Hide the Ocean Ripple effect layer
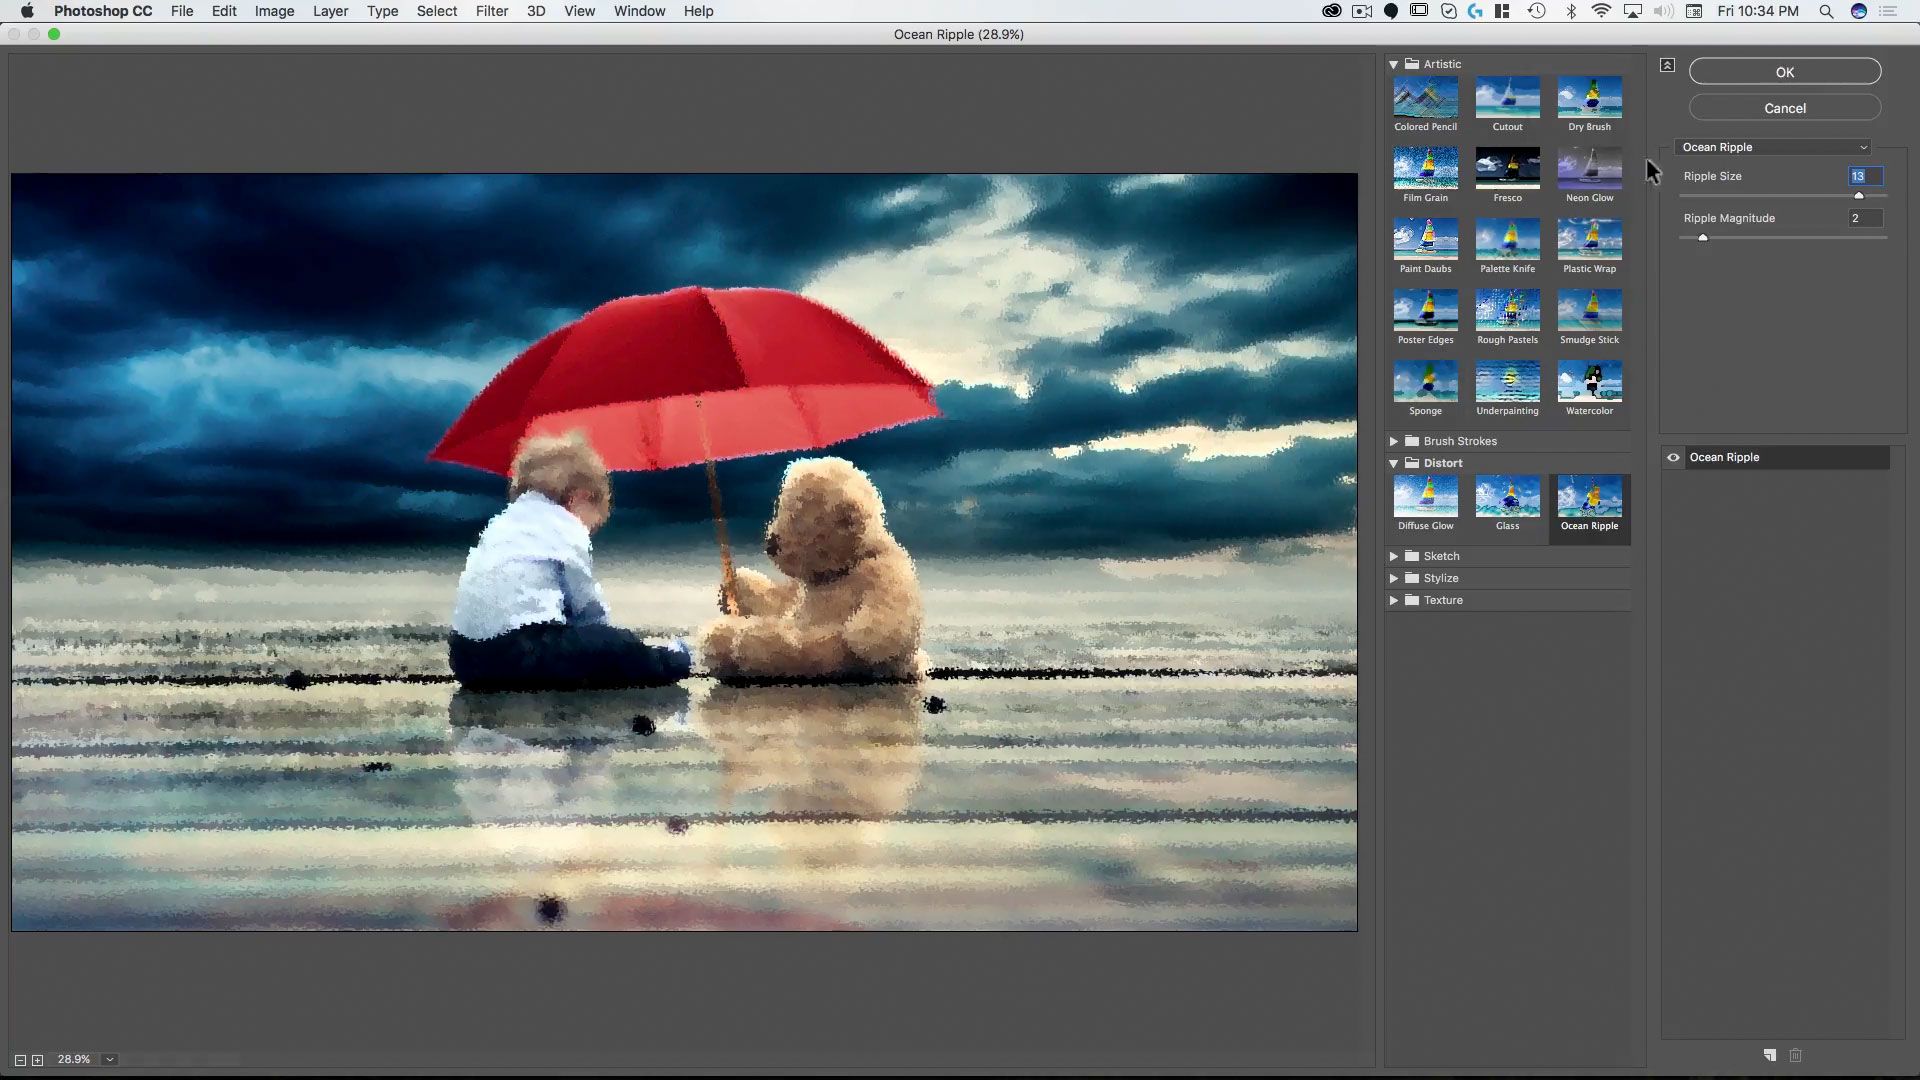 [1673, 458]
